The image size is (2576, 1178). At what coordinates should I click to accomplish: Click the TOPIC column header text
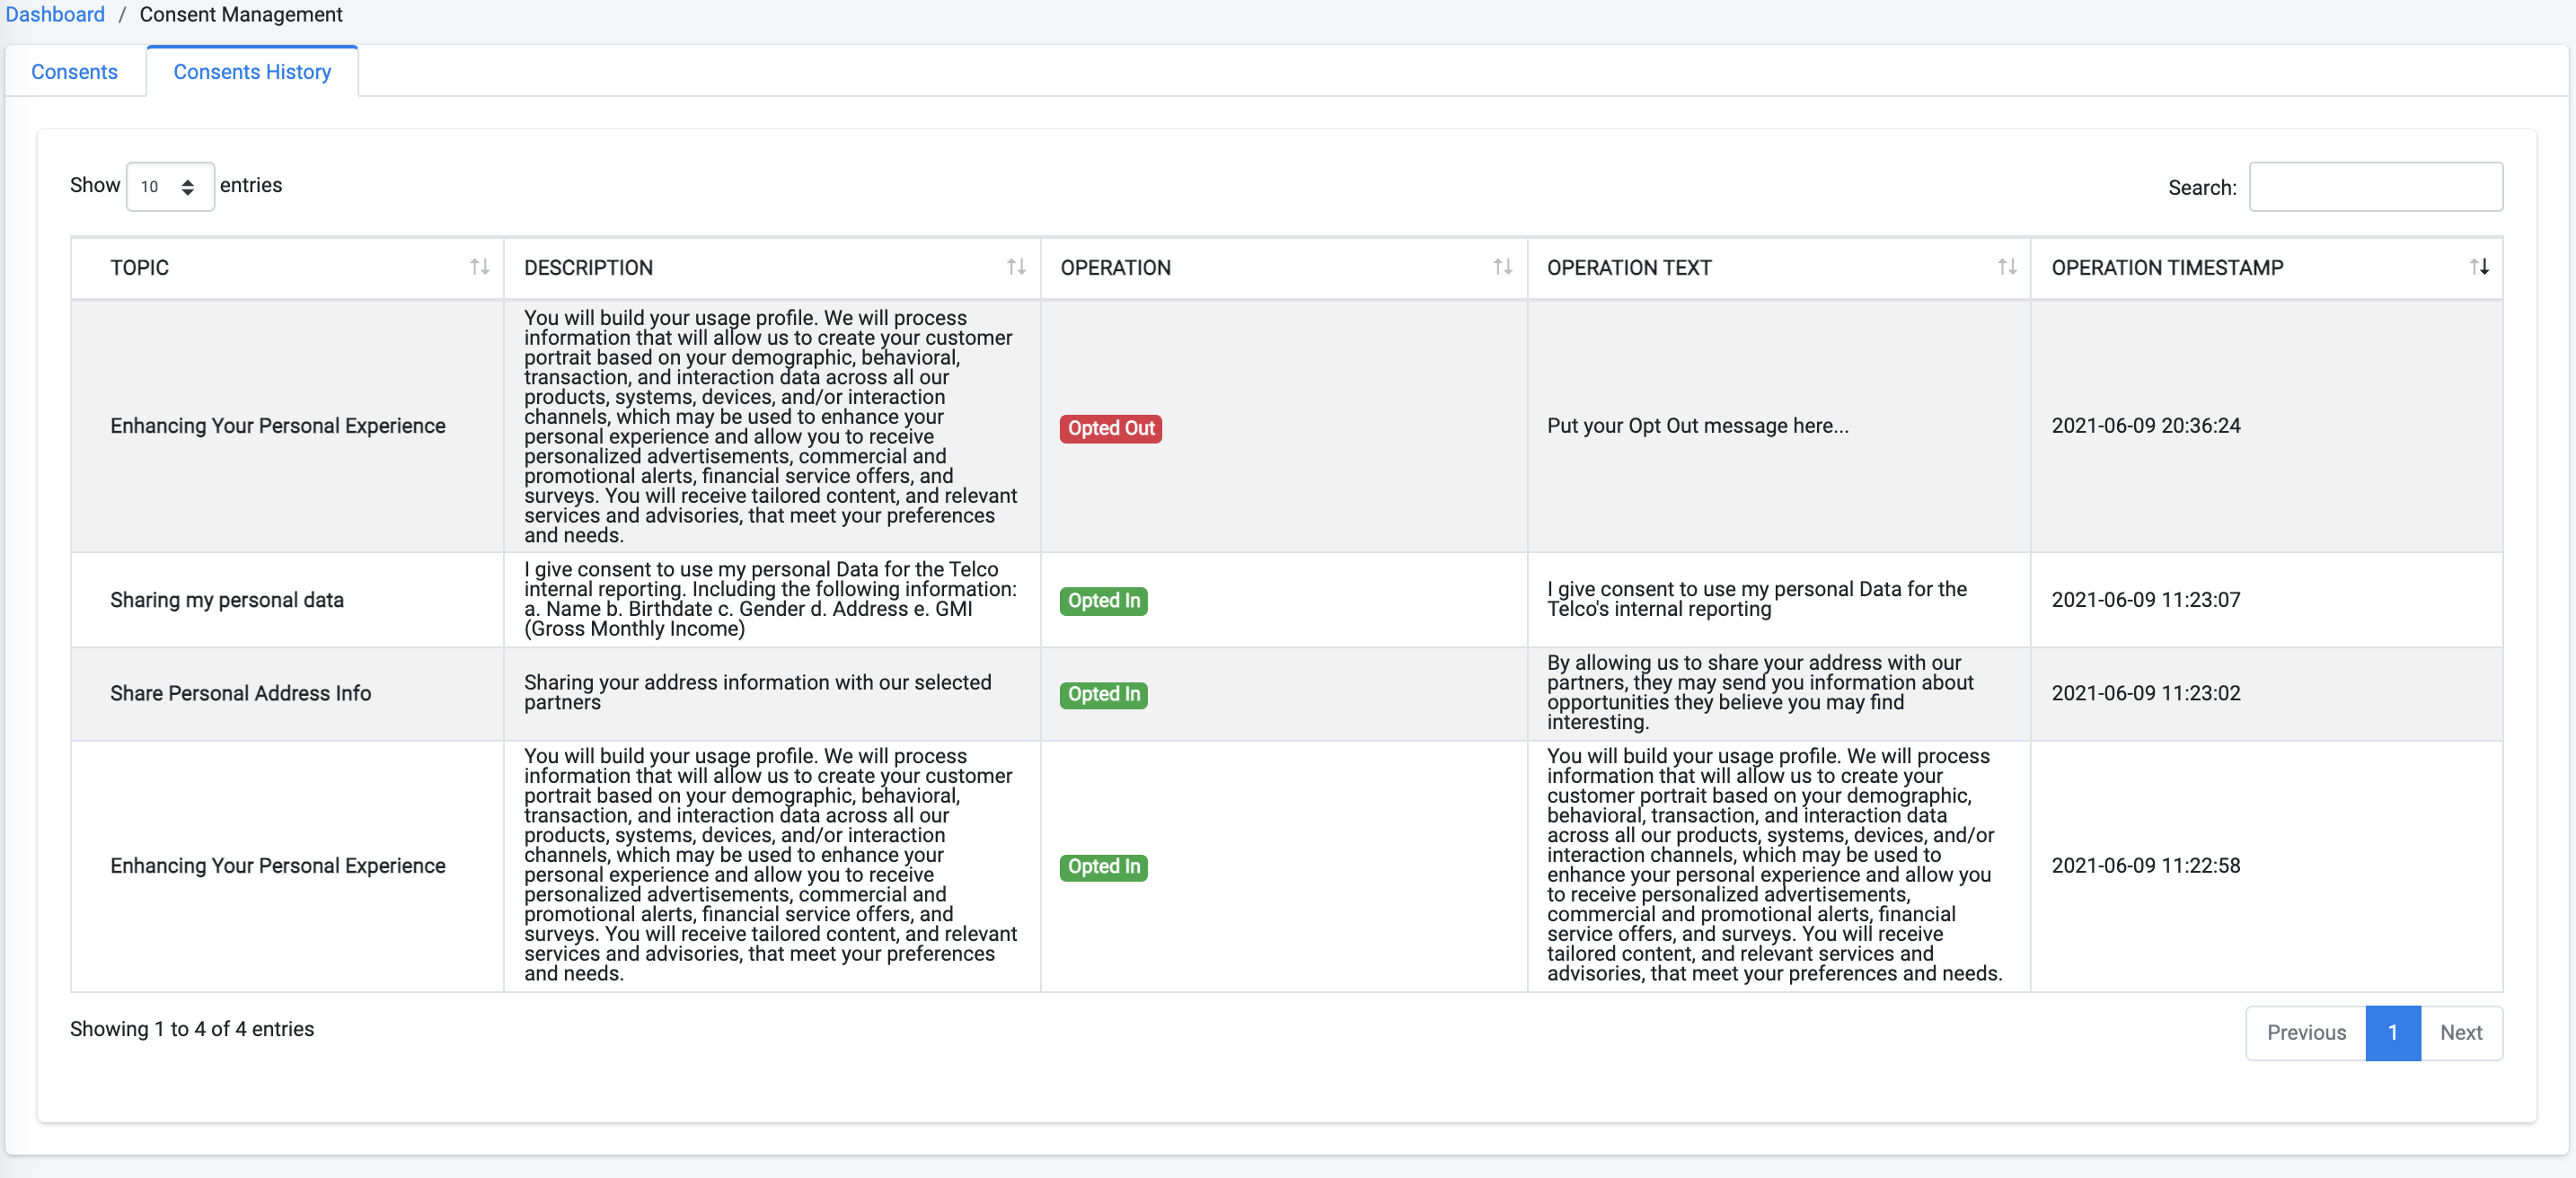pyautogui.click(x=139, y=267)
